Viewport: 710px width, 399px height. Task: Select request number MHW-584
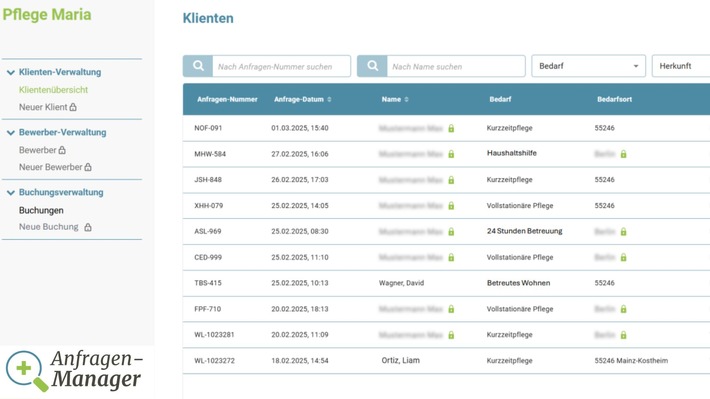210,154
